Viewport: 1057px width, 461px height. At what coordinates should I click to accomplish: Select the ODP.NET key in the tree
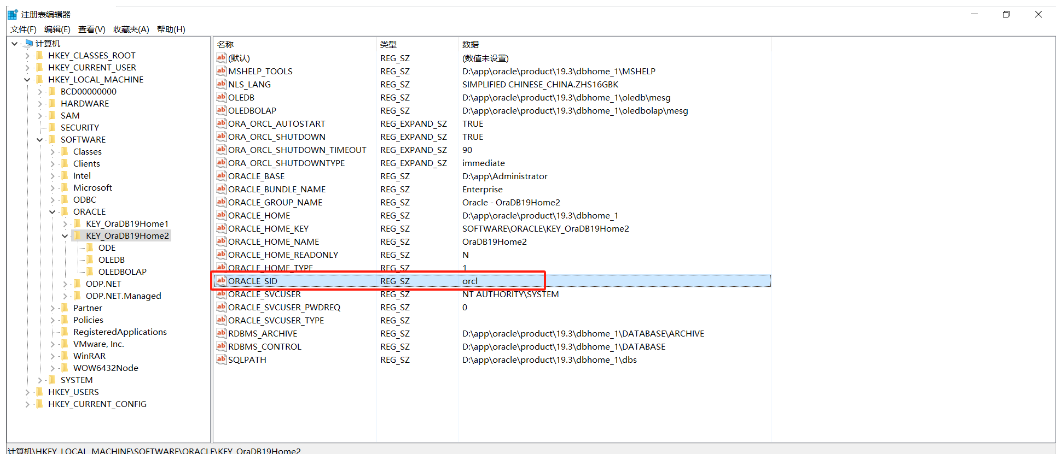pos(103,284)
